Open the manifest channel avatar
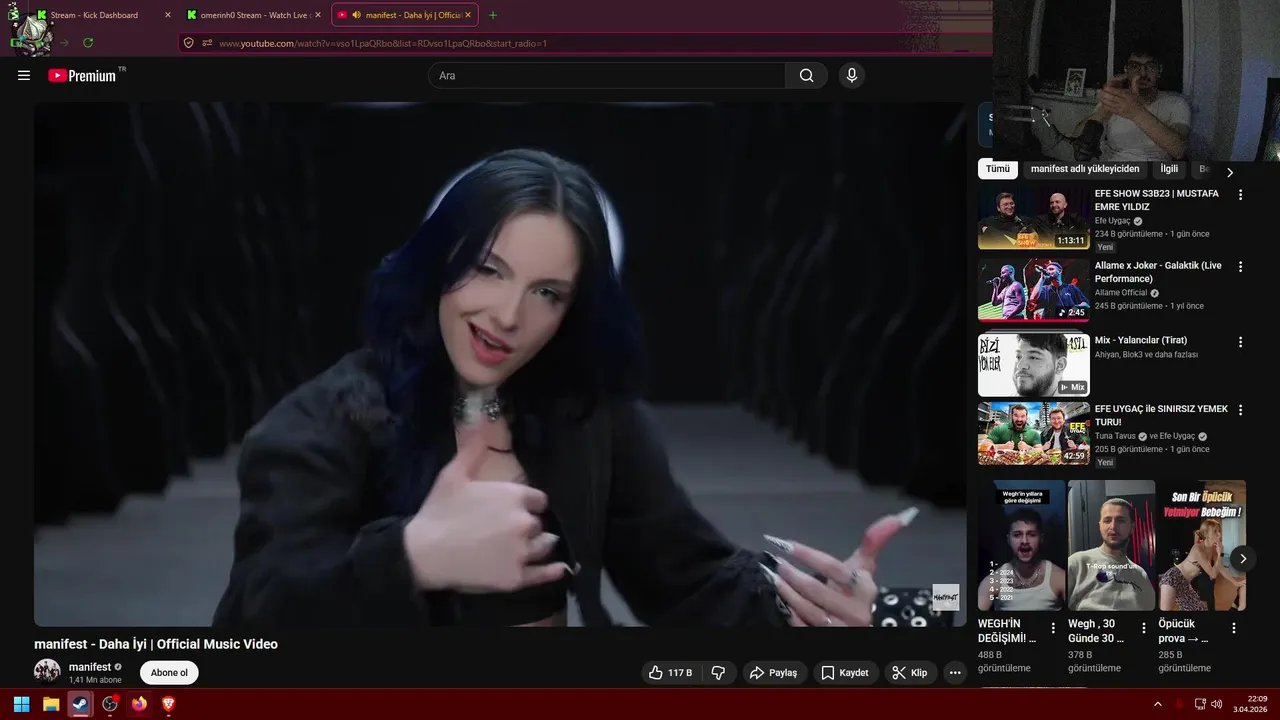The height and width of the screenshot is (720, 1280). click(47, 672)
